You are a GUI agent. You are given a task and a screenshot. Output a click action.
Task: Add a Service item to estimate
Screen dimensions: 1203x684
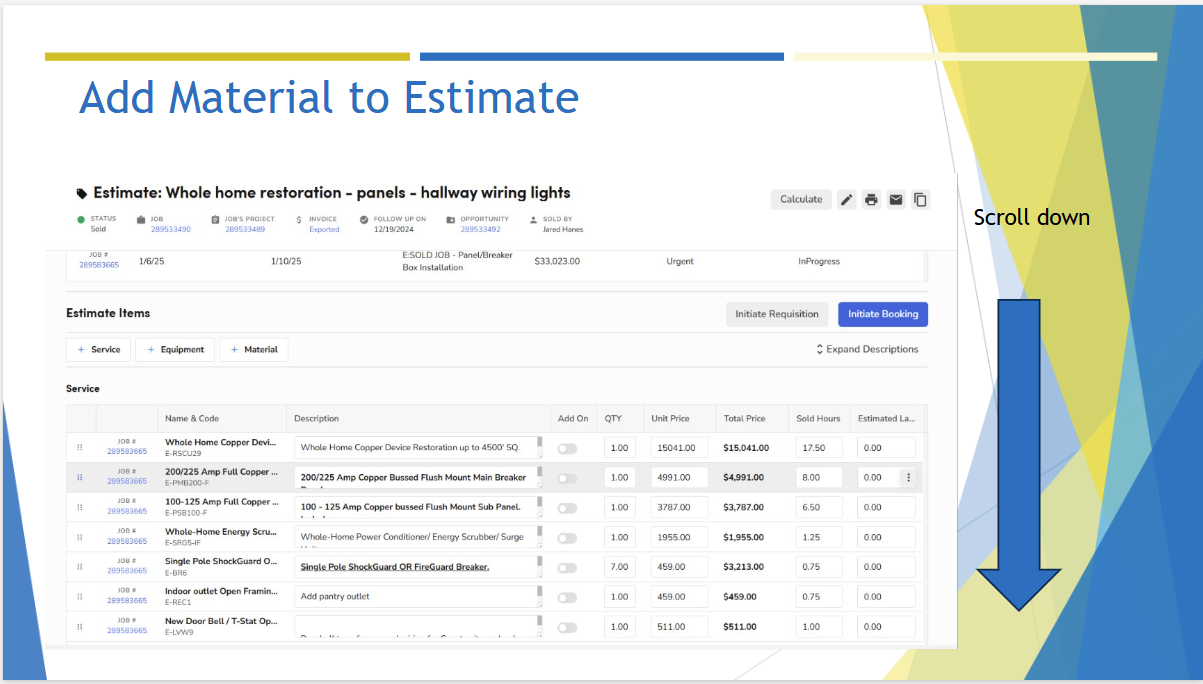coord(98,349)
